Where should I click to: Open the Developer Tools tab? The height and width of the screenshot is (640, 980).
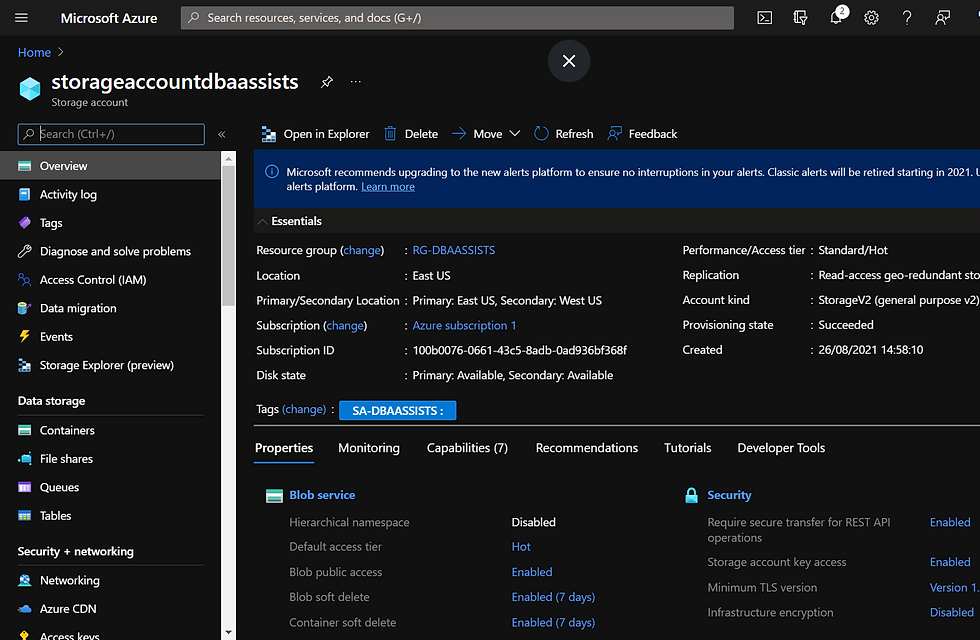pyautogui.click(x=781, y=448)
